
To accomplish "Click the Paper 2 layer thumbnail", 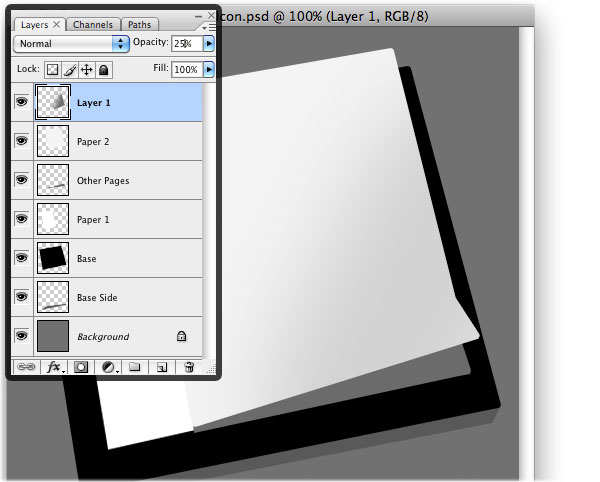I will pos(53,141).
